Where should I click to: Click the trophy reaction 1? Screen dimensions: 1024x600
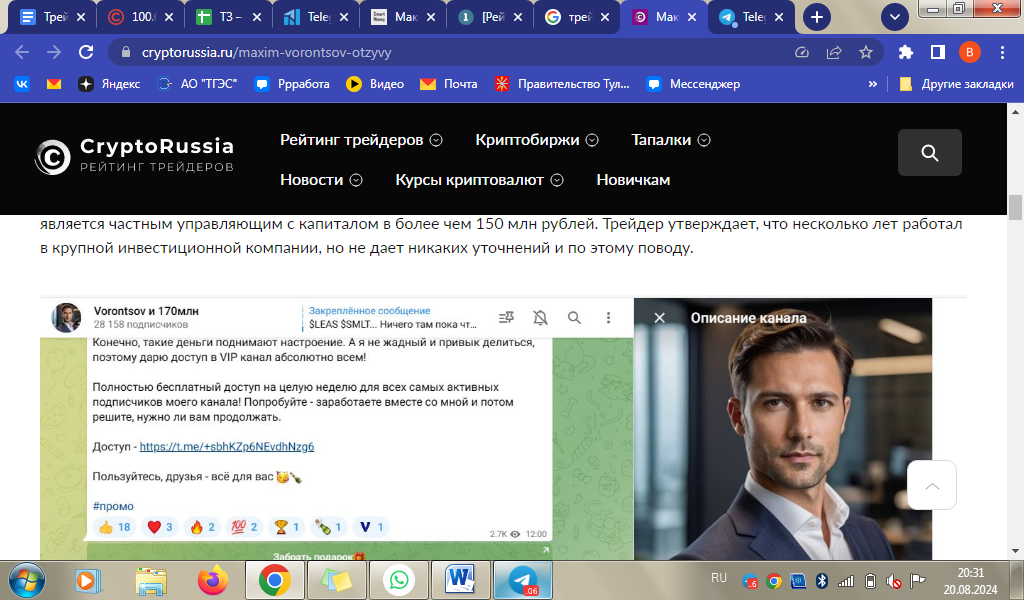(x=287, y=527)
